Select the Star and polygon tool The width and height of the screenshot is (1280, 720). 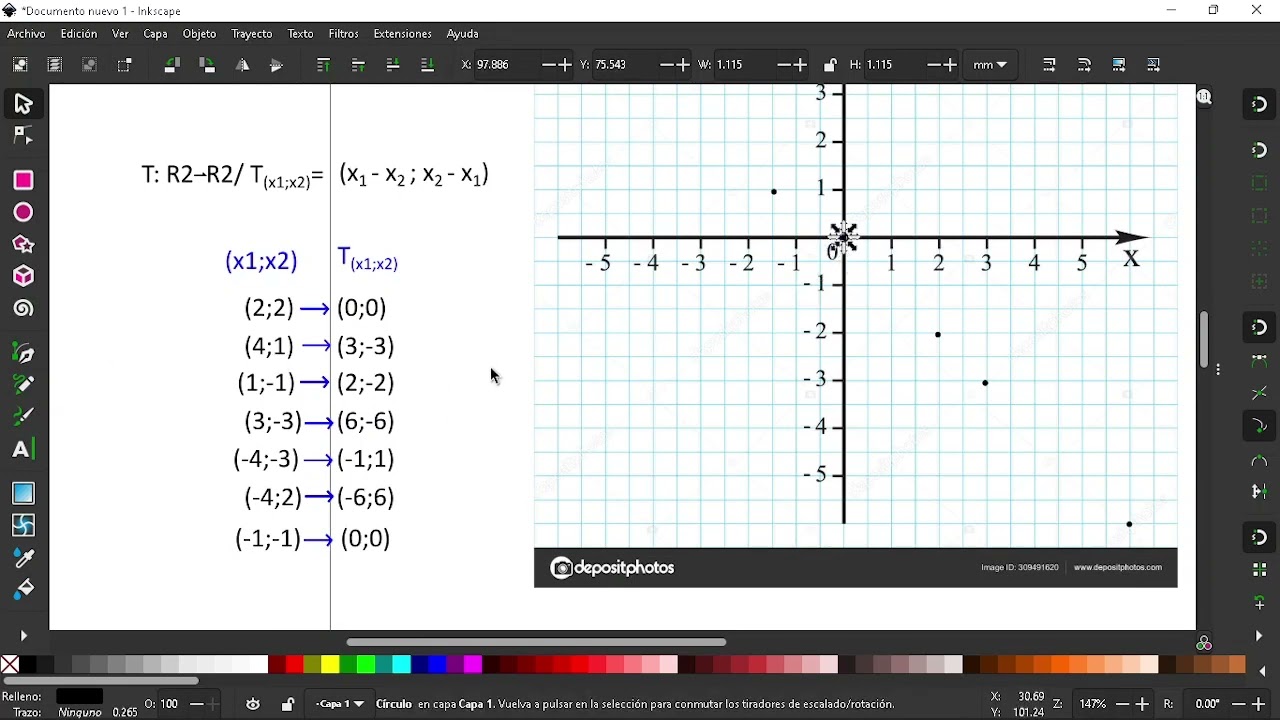(23, 244)
